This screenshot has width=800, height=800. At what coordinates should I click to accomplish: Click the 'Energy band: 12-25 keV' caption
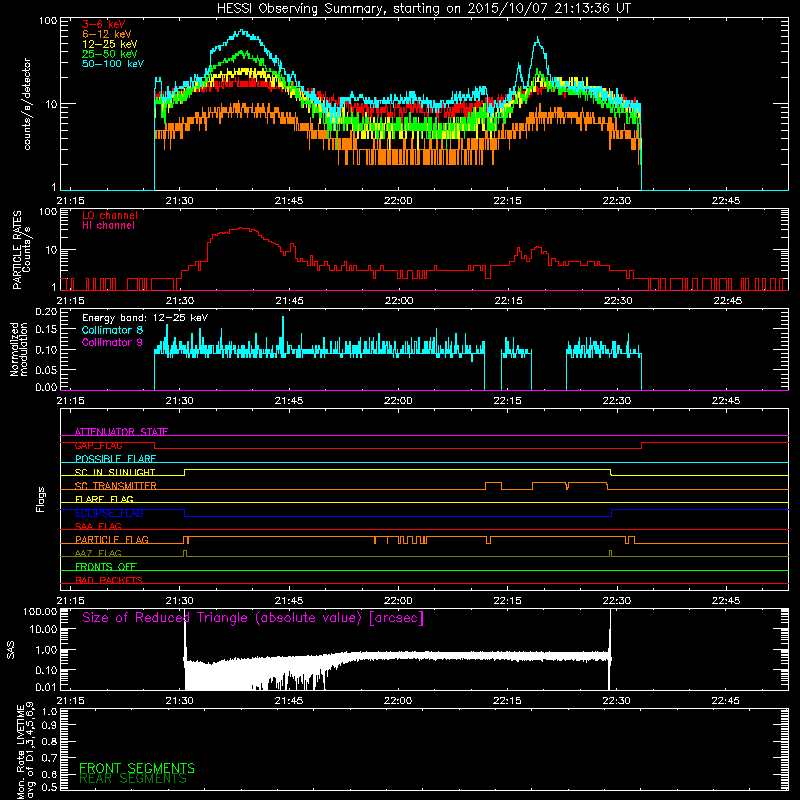[145, 318]
